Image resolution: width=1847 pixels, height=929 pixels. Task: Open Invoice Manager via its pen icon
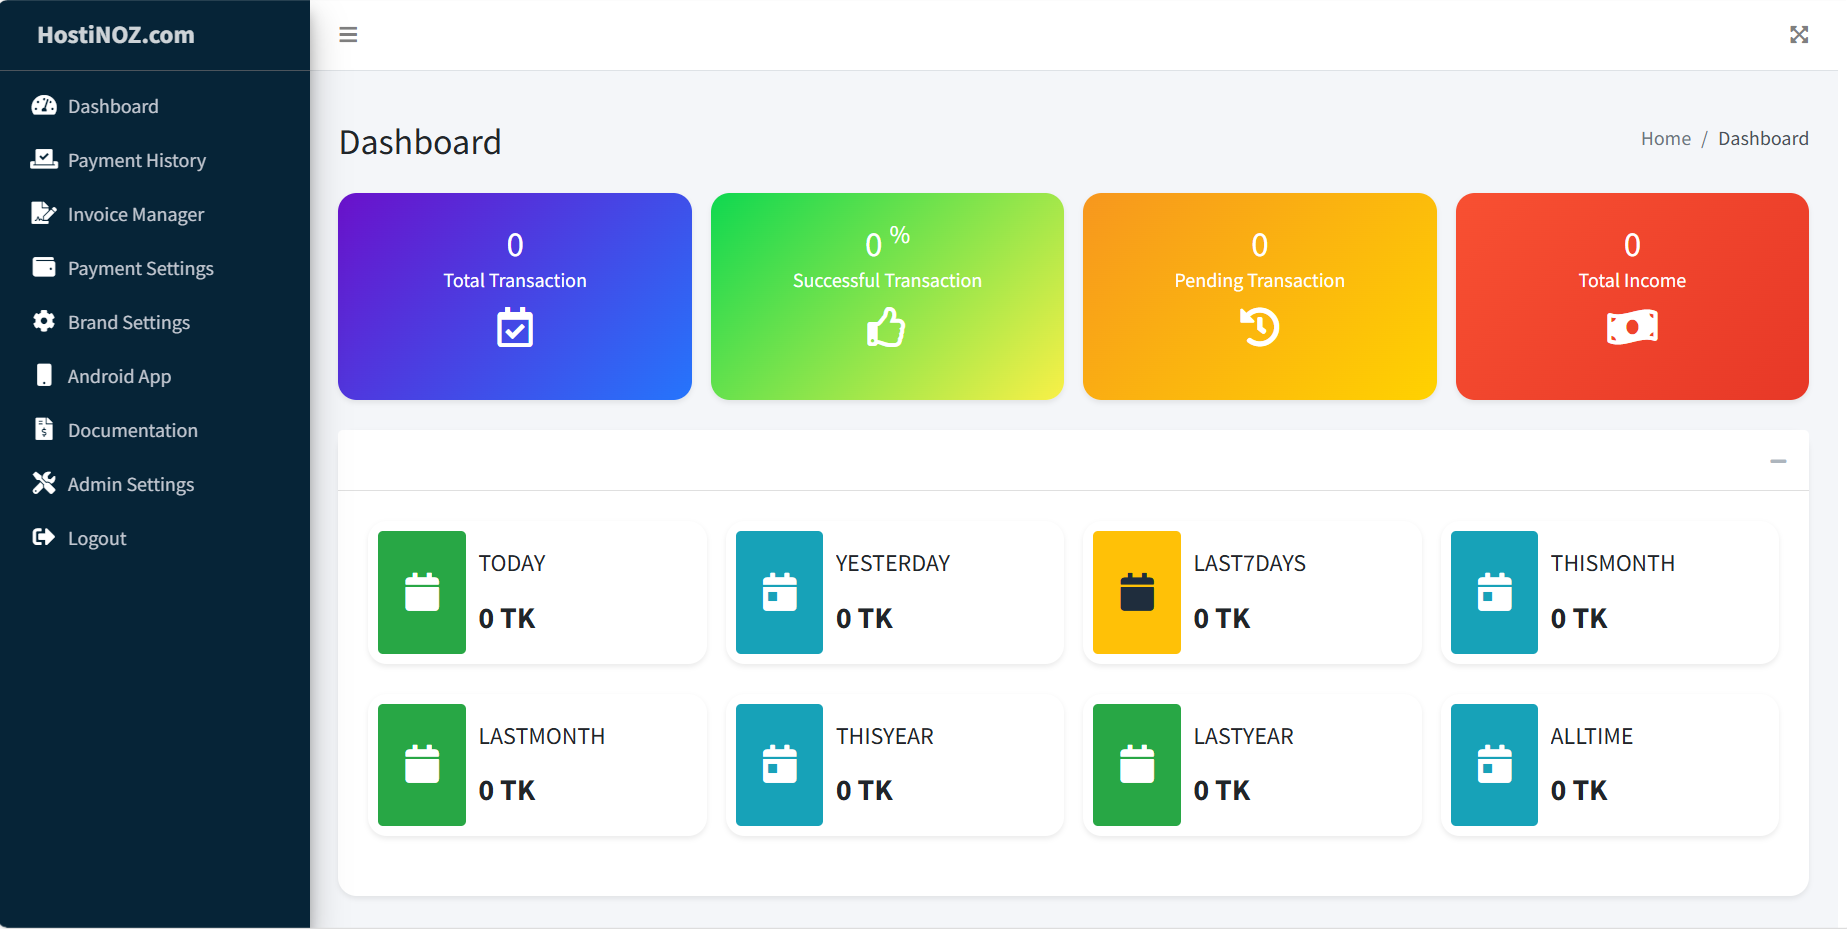44,213
